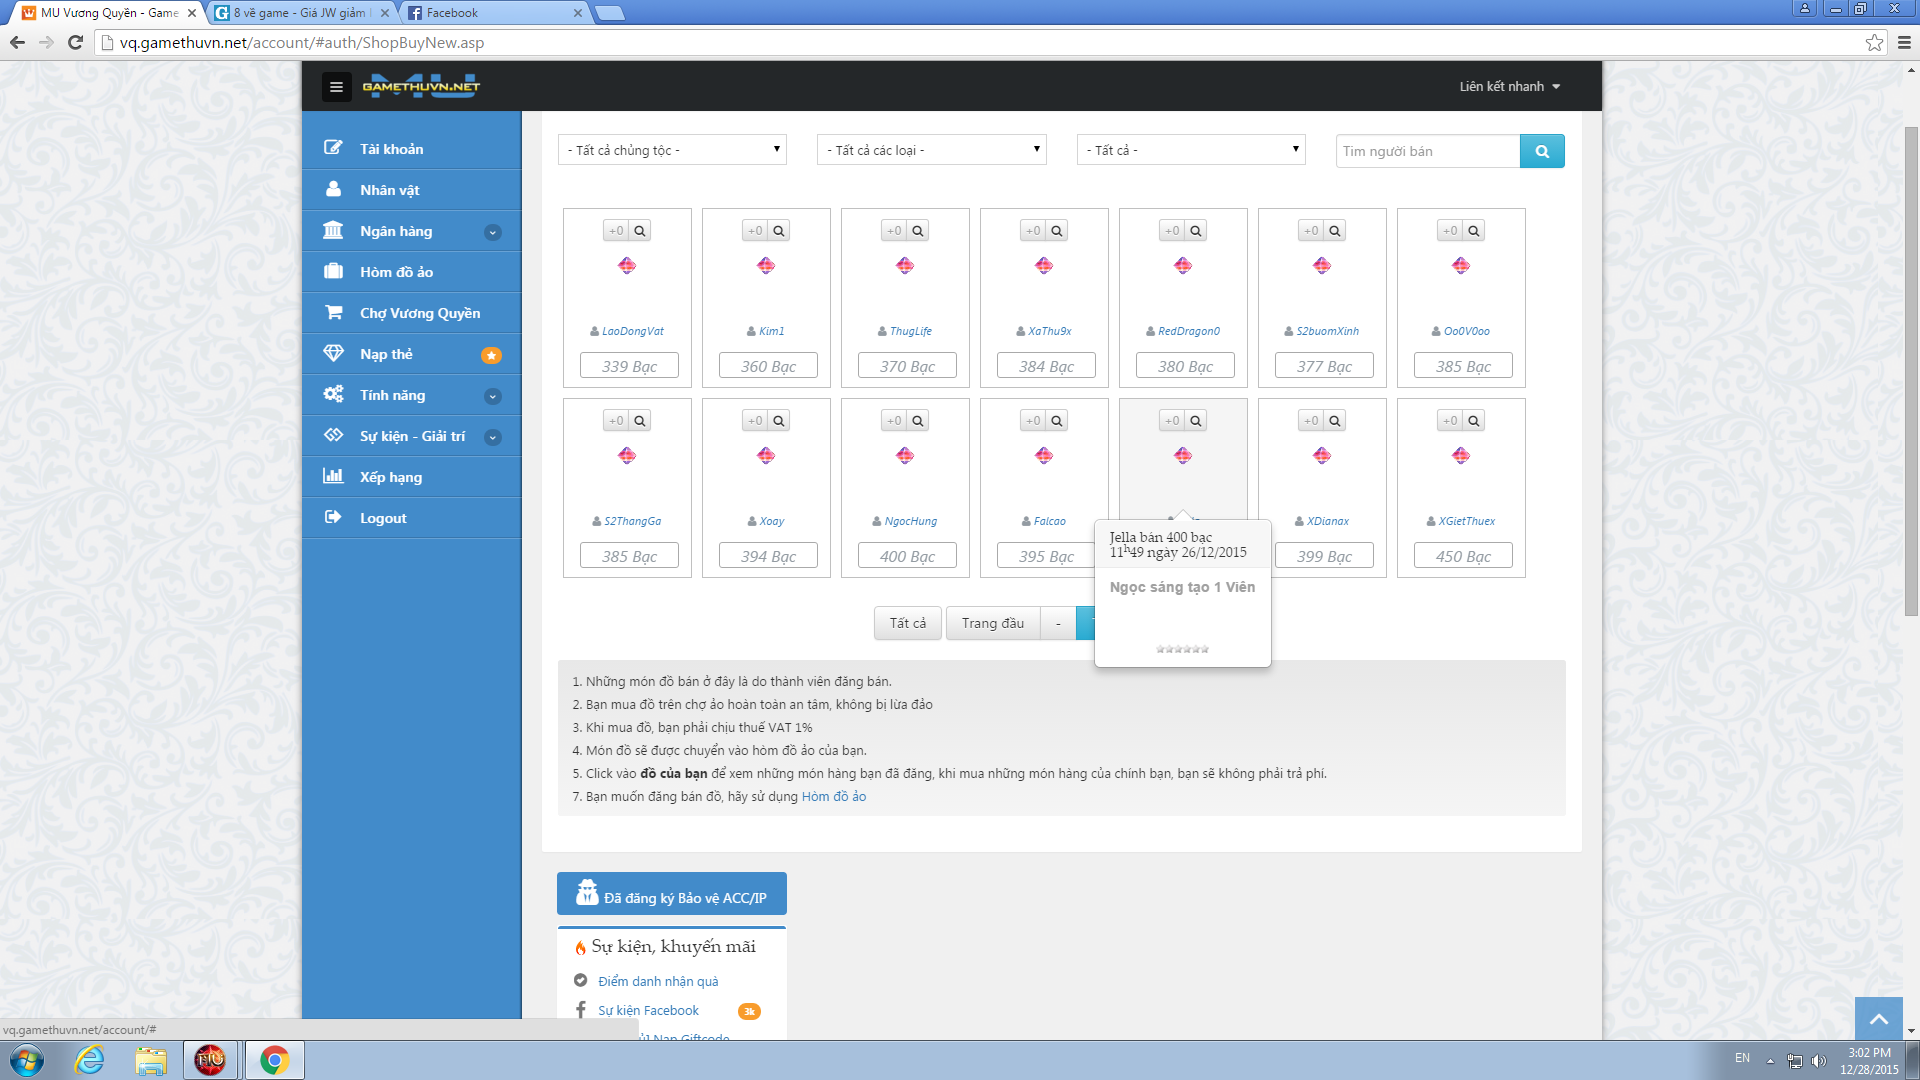Click magnifier icon on LaoDongVat's item
This screenshot has height=1080, width=1920.
tap(640, 231)
